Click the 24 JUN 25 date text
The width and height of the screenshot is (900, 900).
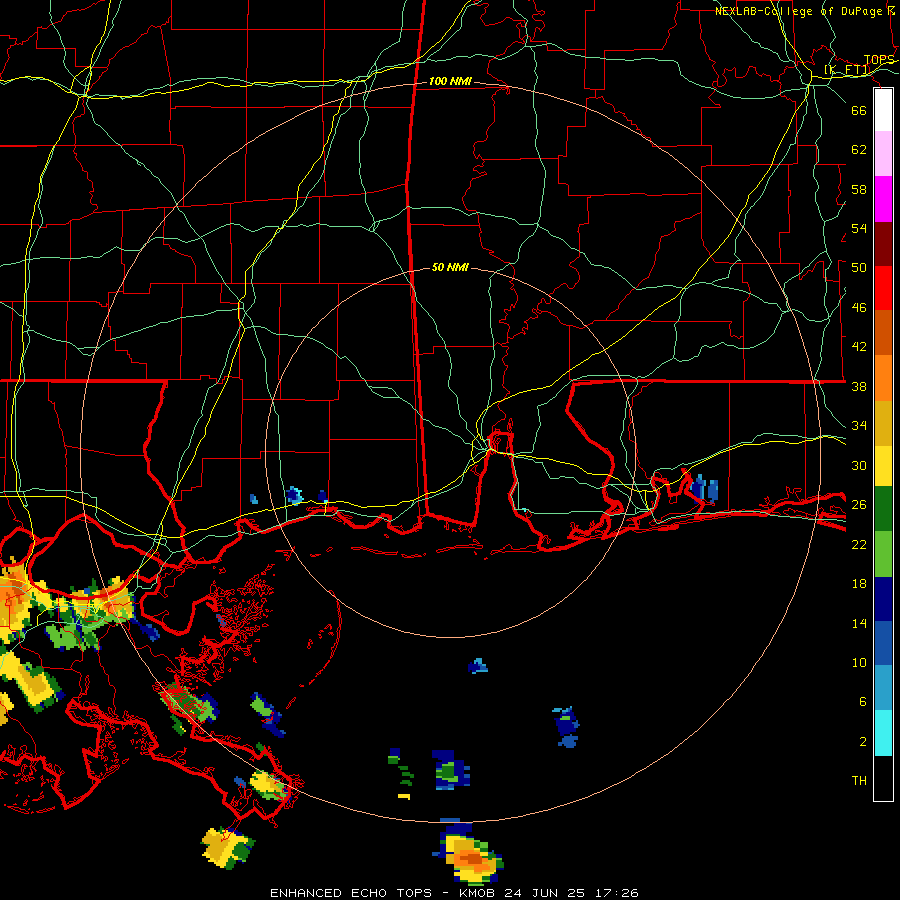tap(545, 893)
